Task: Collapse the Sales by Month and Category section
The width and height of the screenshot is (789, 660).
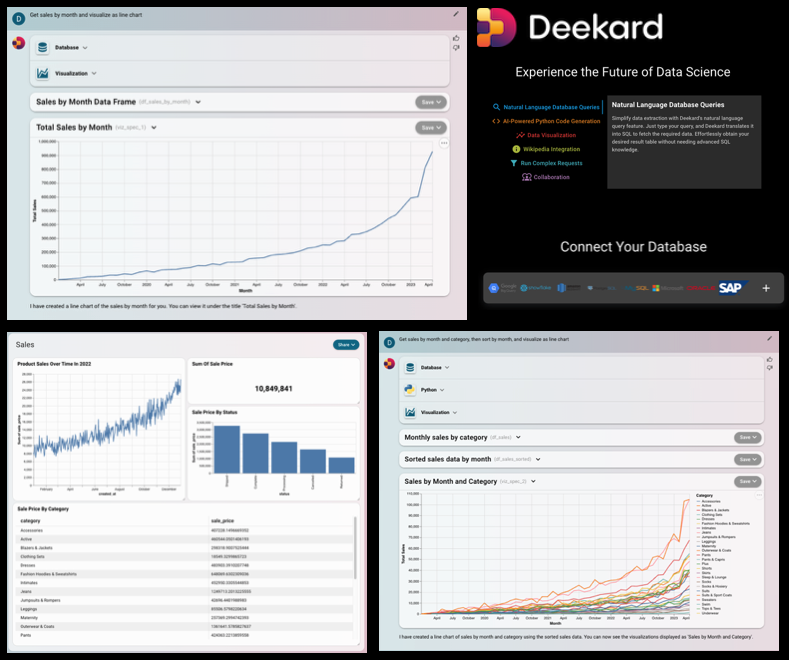Action: pyautogui.click(x=533, y=481)
